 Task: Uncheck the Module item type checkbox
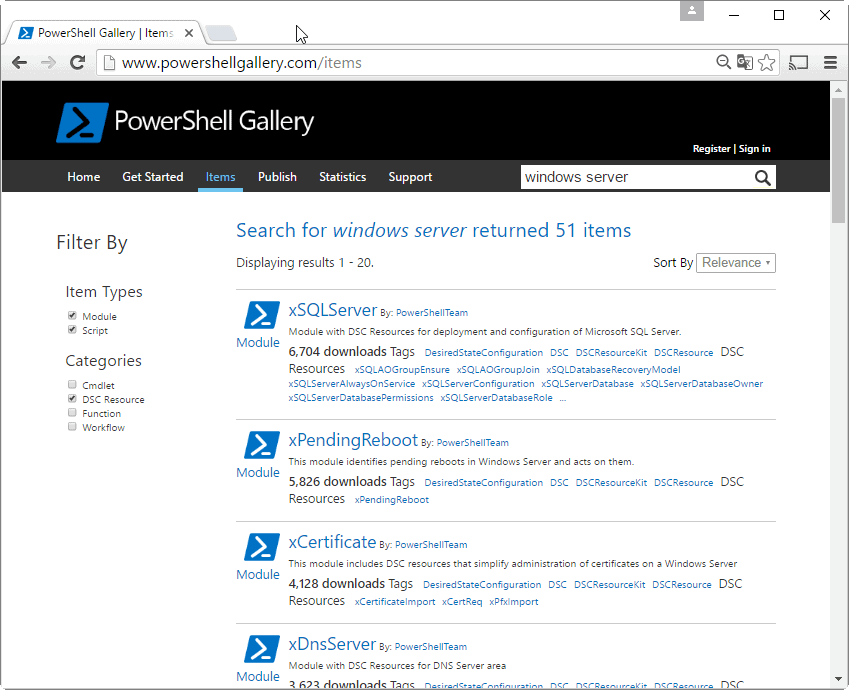[72, 315]
